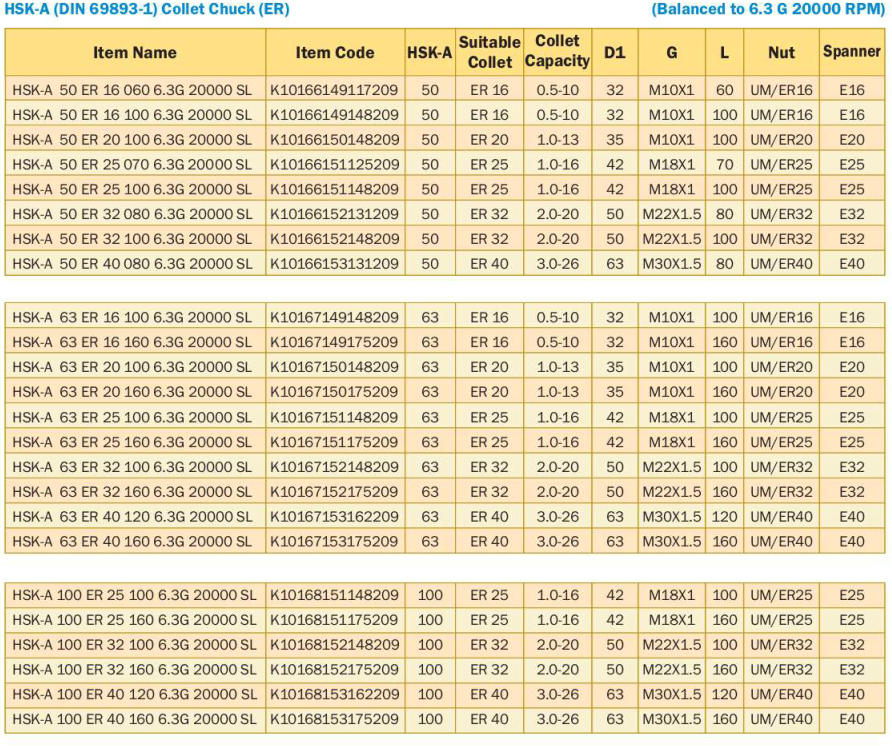Image resolution: width=892 pixels, height=746 pixels.
Task: Click item code K10167153175209
Action: click(334, 541)
